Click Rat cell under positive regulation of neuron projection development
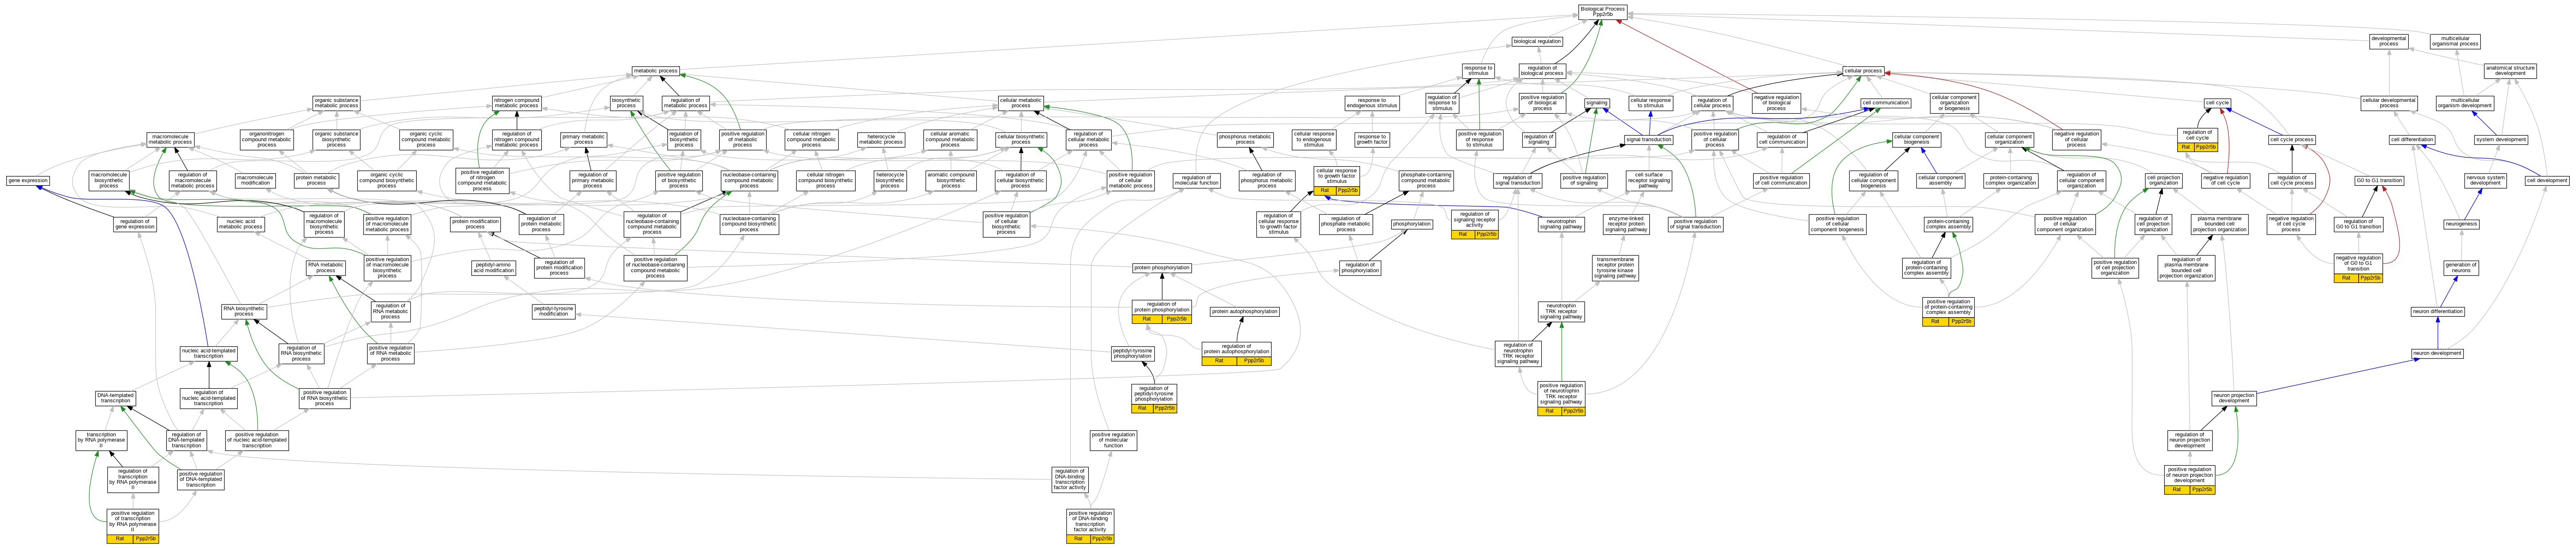The image size is (2576, 548). [x=2177, y=490]
